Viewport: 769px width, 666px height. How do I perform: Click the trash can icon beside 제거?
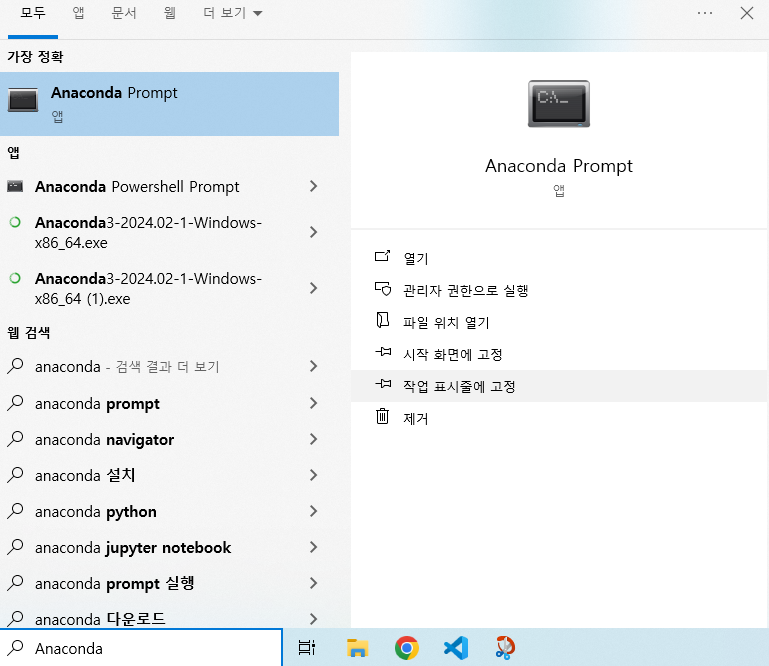click(x=383, y=416)
